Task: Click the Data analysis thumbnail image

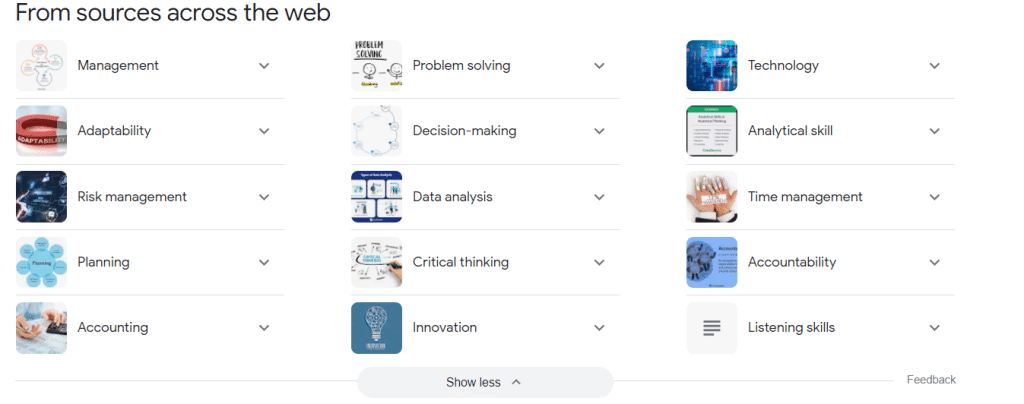Action: click(376, 197)
